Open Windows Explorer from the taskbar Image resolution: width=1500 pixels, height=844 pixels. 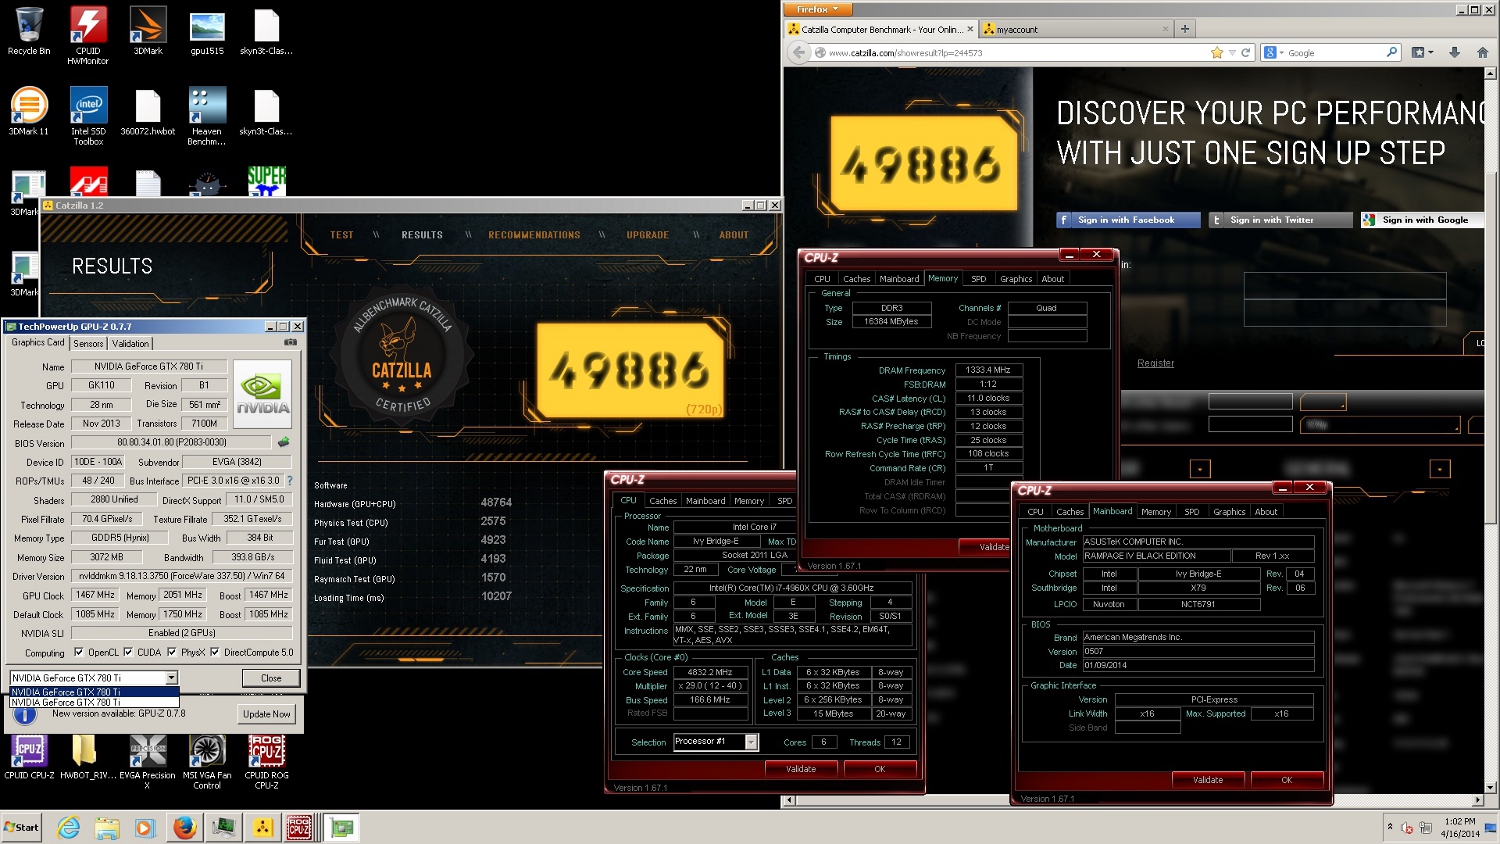[x=107, y=827]
